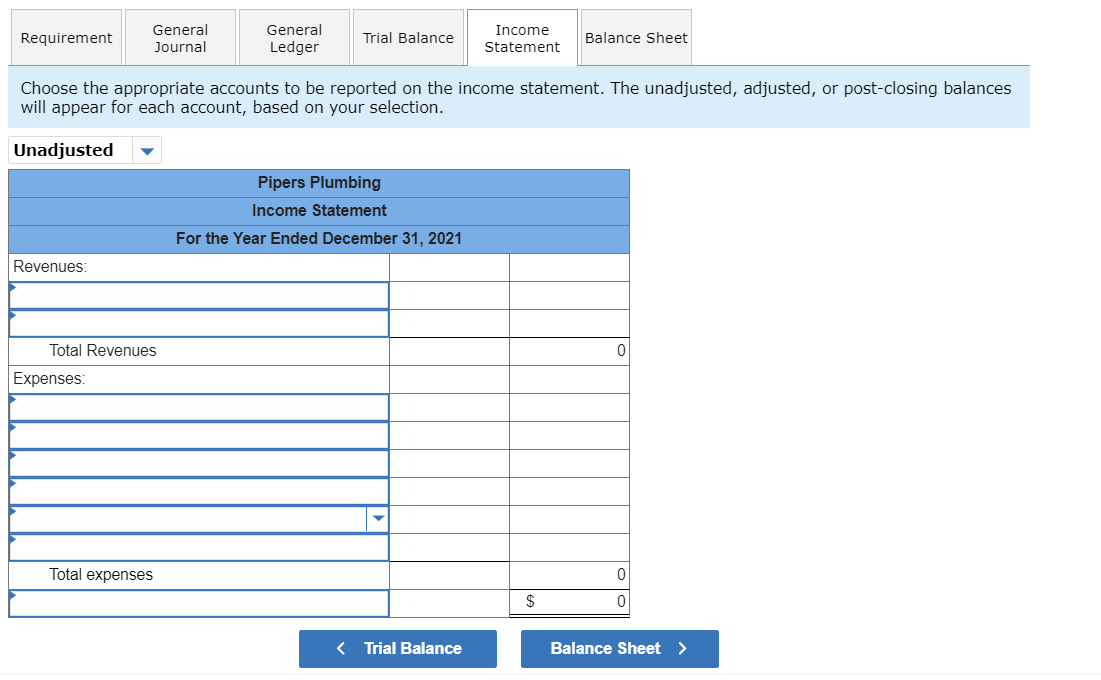The height and width of the screenshot is (680, 1101).
Task: Click the first revenue account input field
Action: pyautogui.click(x=198, y=294)
